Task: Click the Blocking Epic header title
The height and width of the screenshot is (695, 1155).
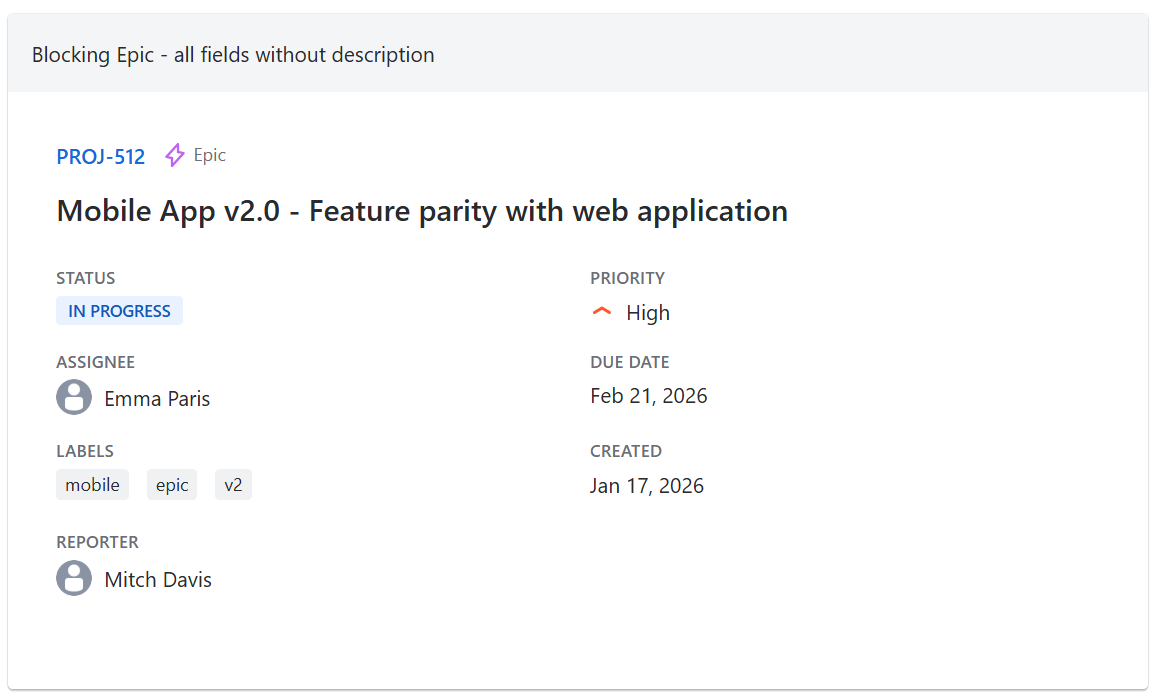Action: tap(233, 55)
